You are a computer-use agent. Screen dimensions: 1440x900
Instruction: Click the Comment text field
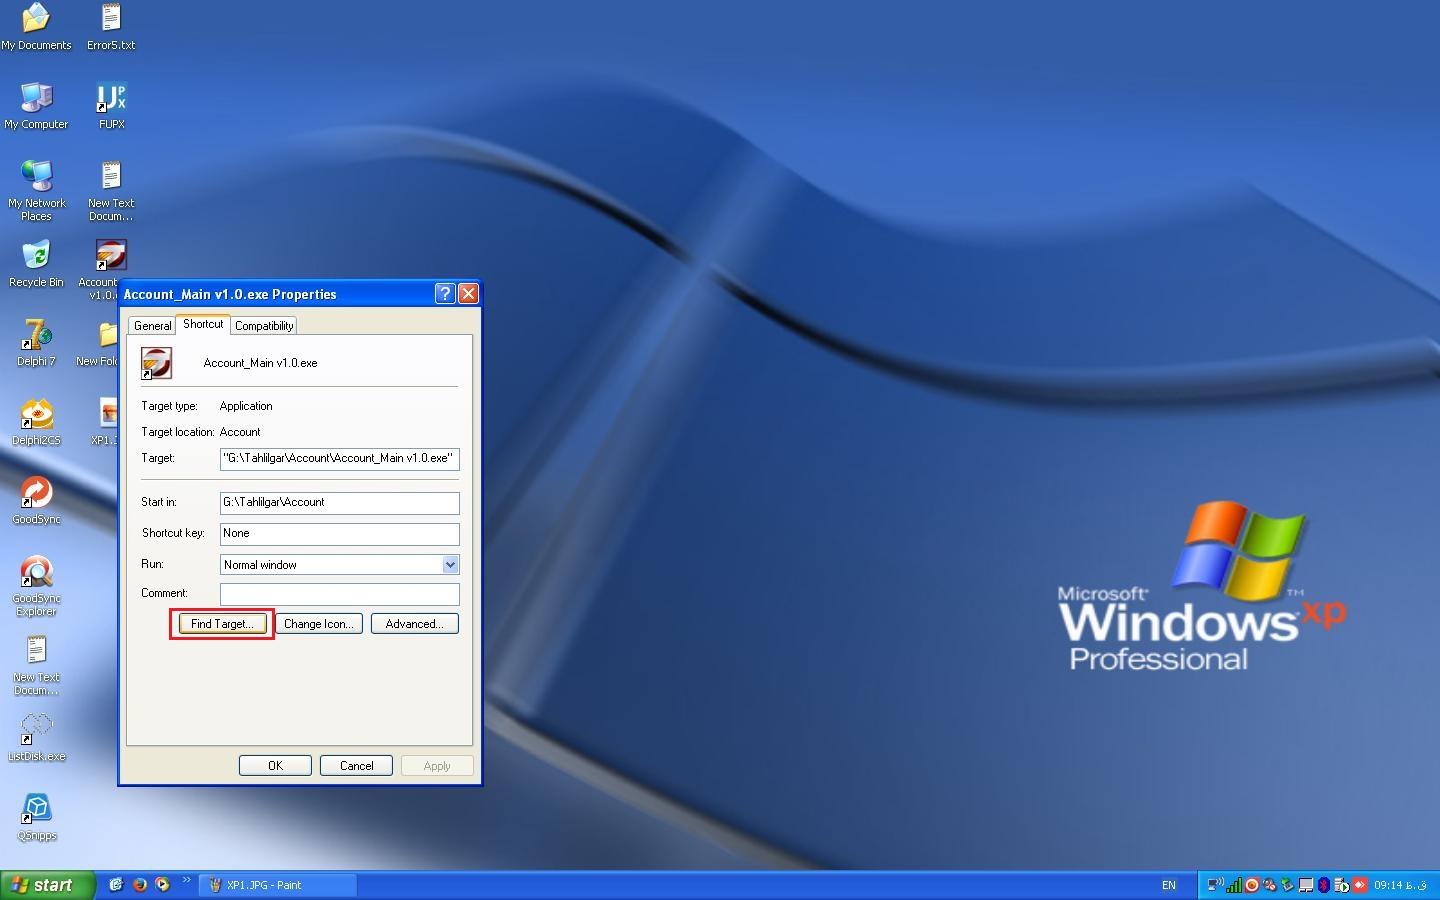pyautogui.click(x=340, y=594)
